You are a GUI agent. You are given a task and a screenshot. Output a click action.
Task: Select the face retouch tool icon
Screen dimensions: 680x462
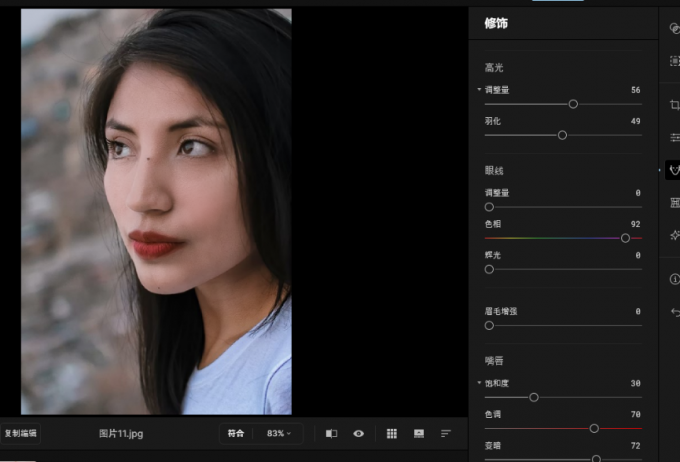tap(674, 170)
